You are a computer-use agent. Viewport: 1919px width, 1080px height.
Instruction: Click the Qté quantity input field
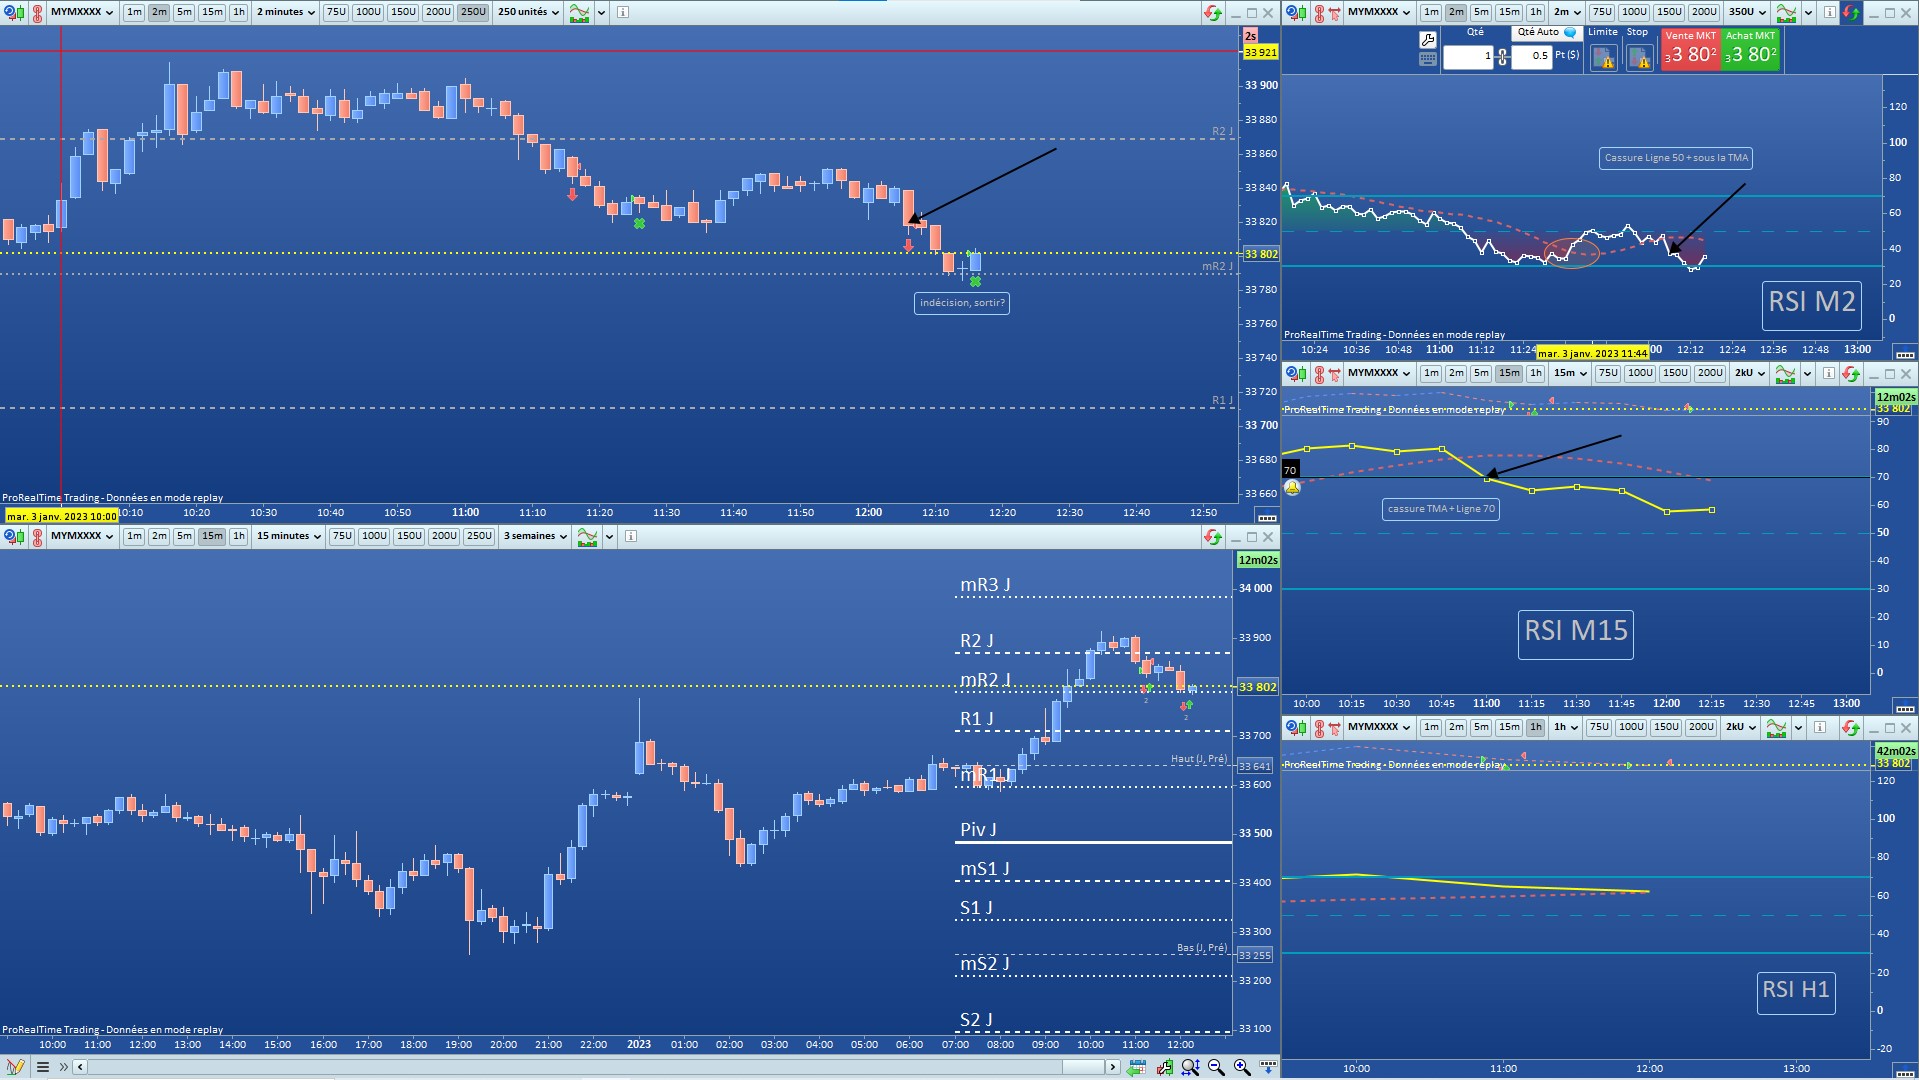1468,57
